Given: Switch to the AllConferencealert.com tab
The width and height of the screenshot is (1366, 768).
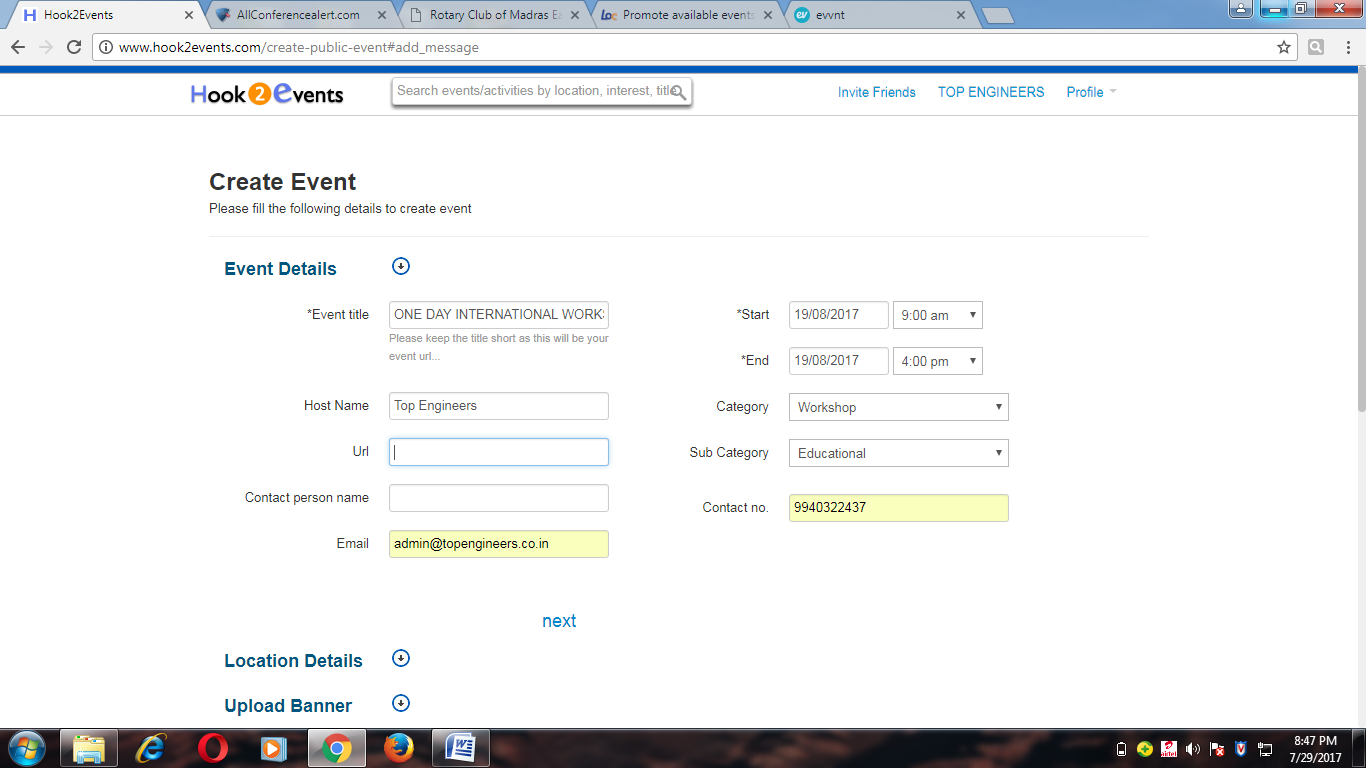Looking at the screenshot, I should (x=298, y=15).
